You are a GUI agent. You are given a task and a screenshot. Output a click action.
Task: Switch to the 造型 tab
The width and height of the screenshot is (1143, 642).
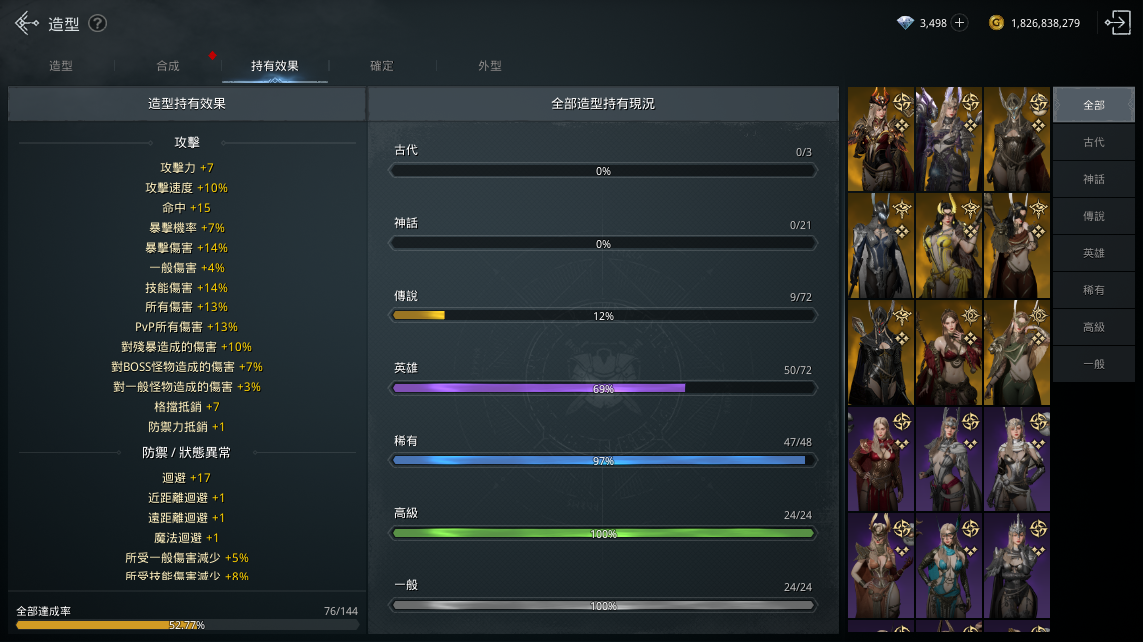click(61, 66)
